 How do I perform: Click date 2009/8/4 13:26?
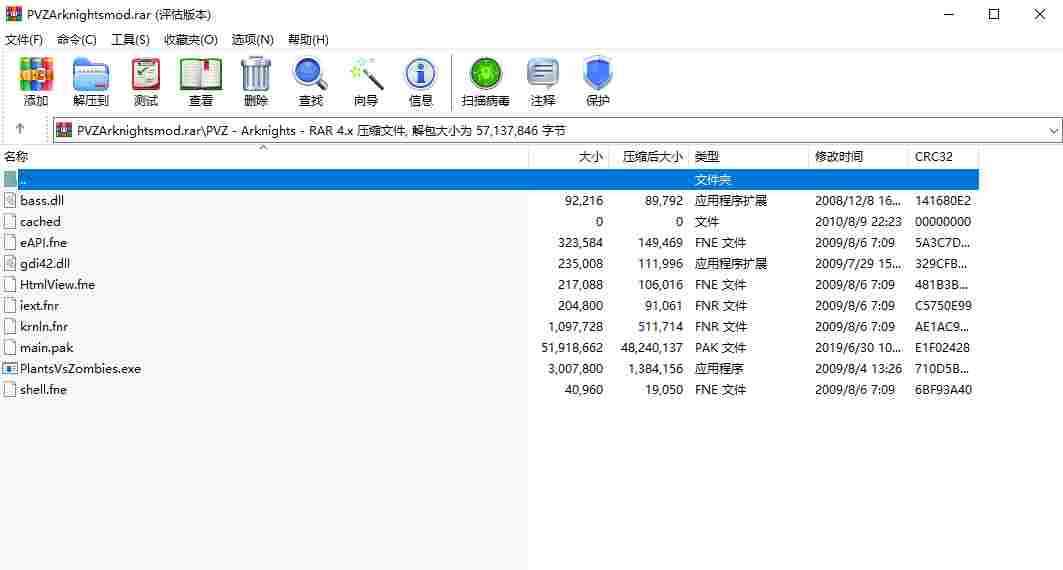[858, 369]
